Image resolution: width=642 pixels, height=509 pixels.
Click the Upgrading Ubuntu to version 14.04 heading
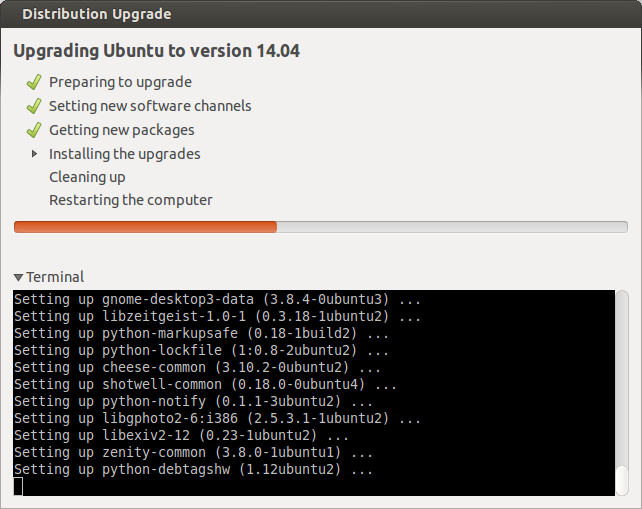pyautogui.click(x=156, y=51)
